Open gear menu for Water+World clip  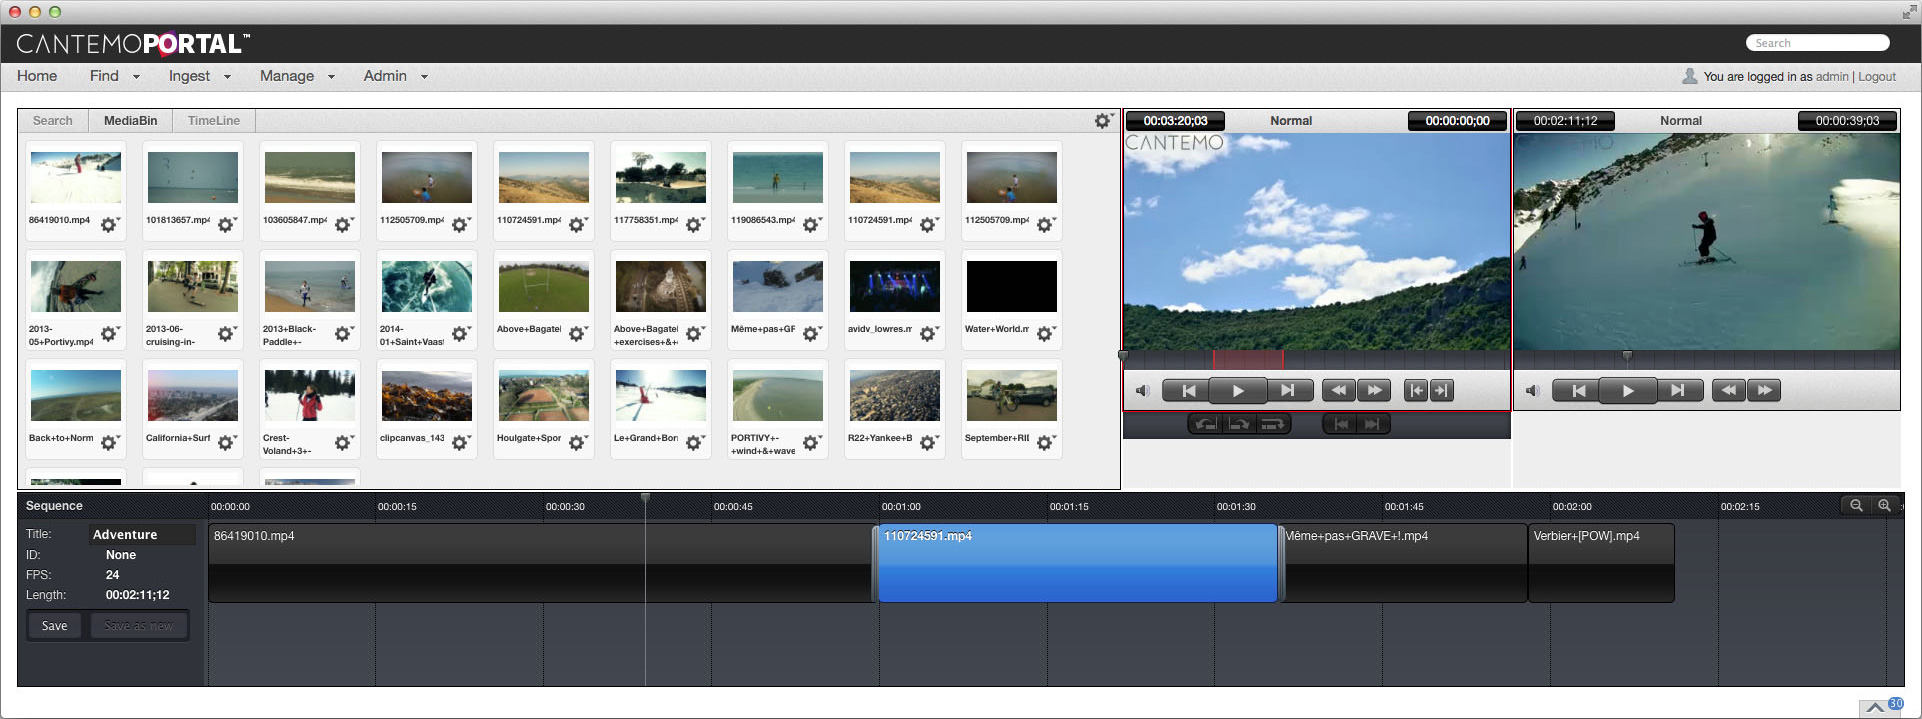(x=1045, y=333)
